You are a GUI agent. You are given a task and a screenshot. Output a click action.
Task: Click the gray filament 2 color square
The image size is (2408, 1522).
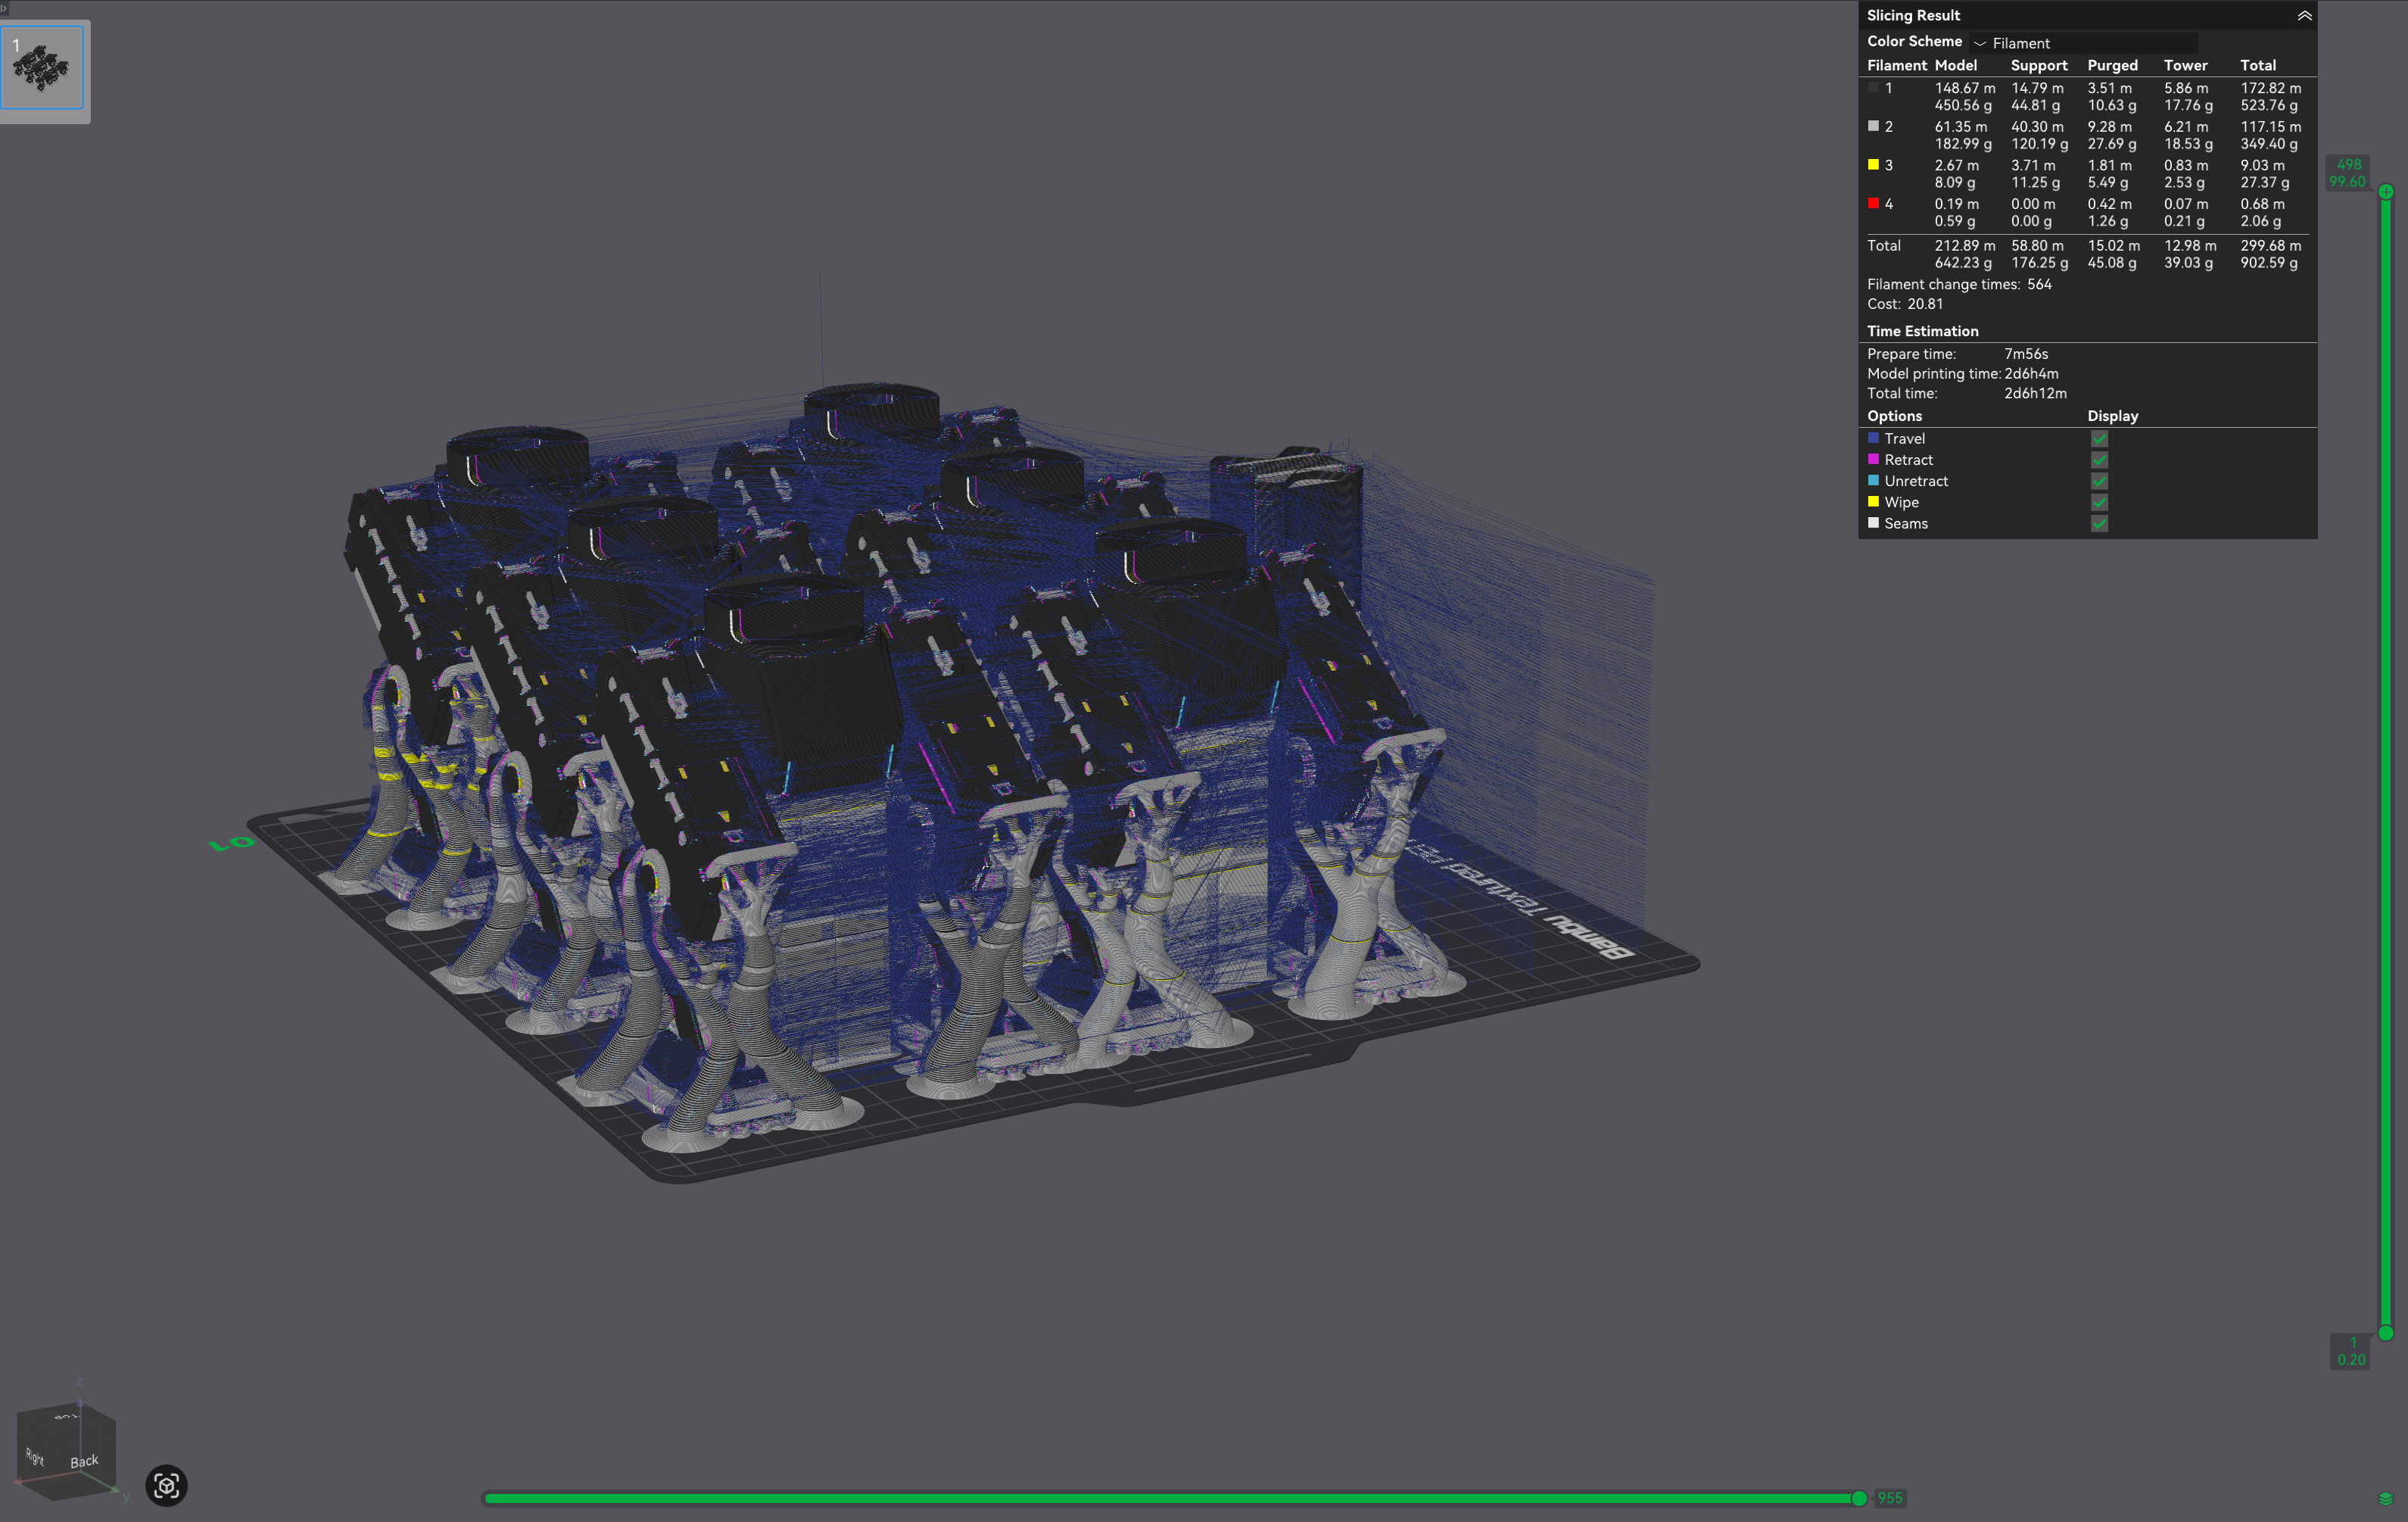tap(1873, 127)
